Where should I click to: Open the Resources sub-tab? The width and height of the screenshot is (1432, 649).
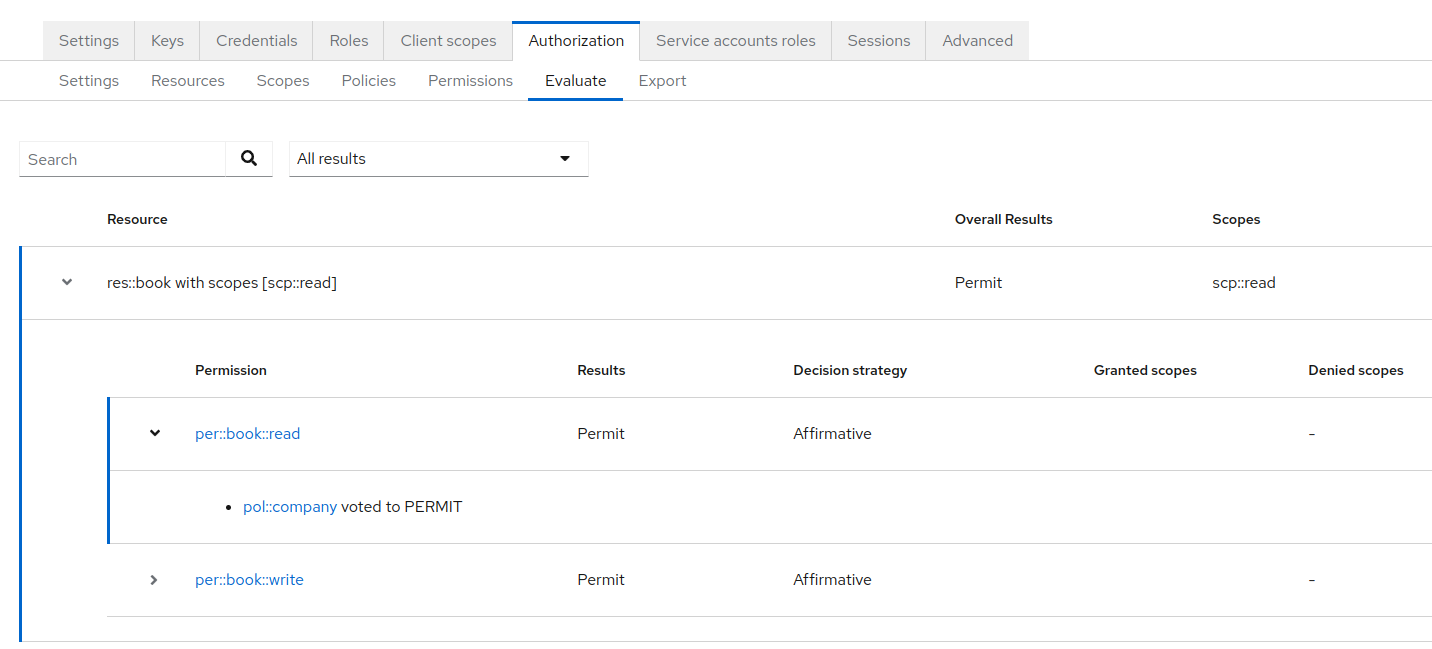pyautogui.click(x=188, y=81)
